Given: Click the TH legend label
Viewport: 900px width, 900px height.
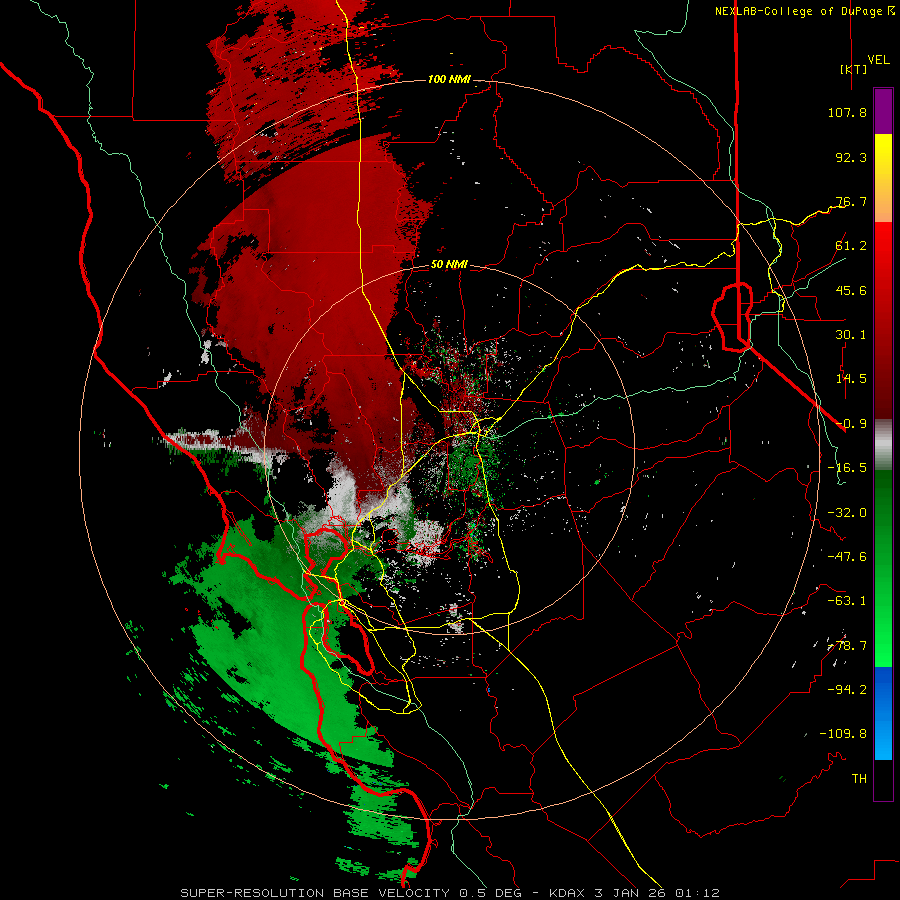Looking at the screenshot, I should tap(859, 779).
